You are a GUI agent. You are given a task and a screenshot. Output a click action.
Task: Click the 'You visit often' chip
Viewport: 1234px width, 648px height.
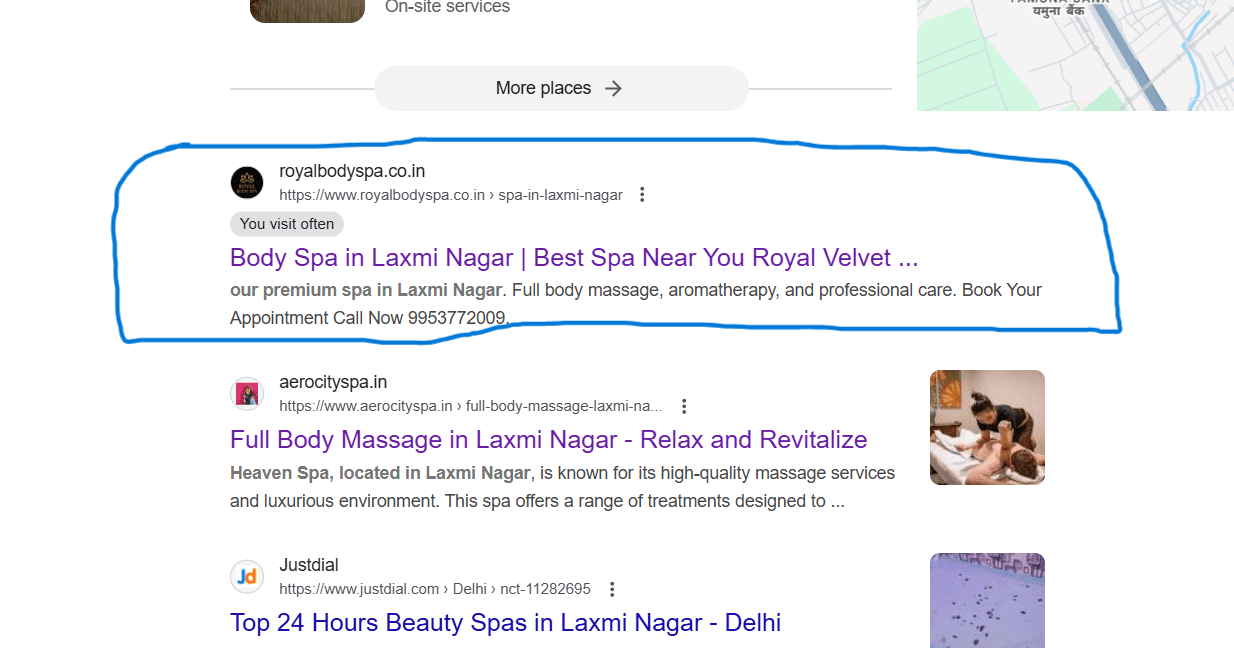(286, 223)
